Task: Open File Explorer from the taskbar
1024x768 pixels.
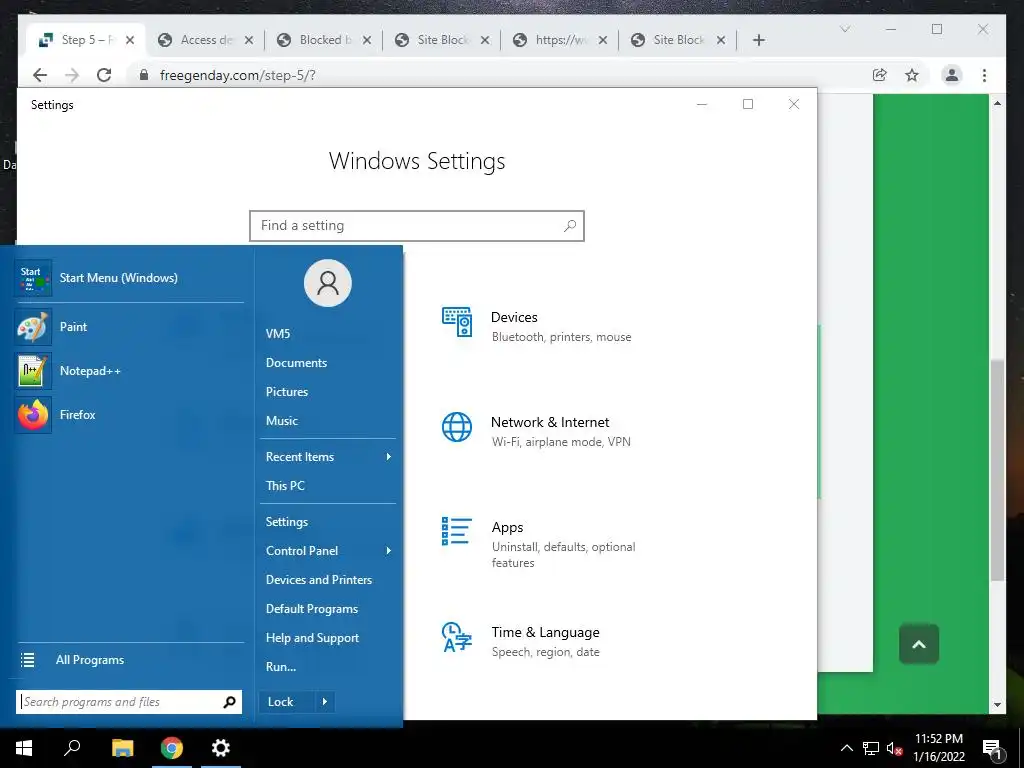Action: coord(122,748)
